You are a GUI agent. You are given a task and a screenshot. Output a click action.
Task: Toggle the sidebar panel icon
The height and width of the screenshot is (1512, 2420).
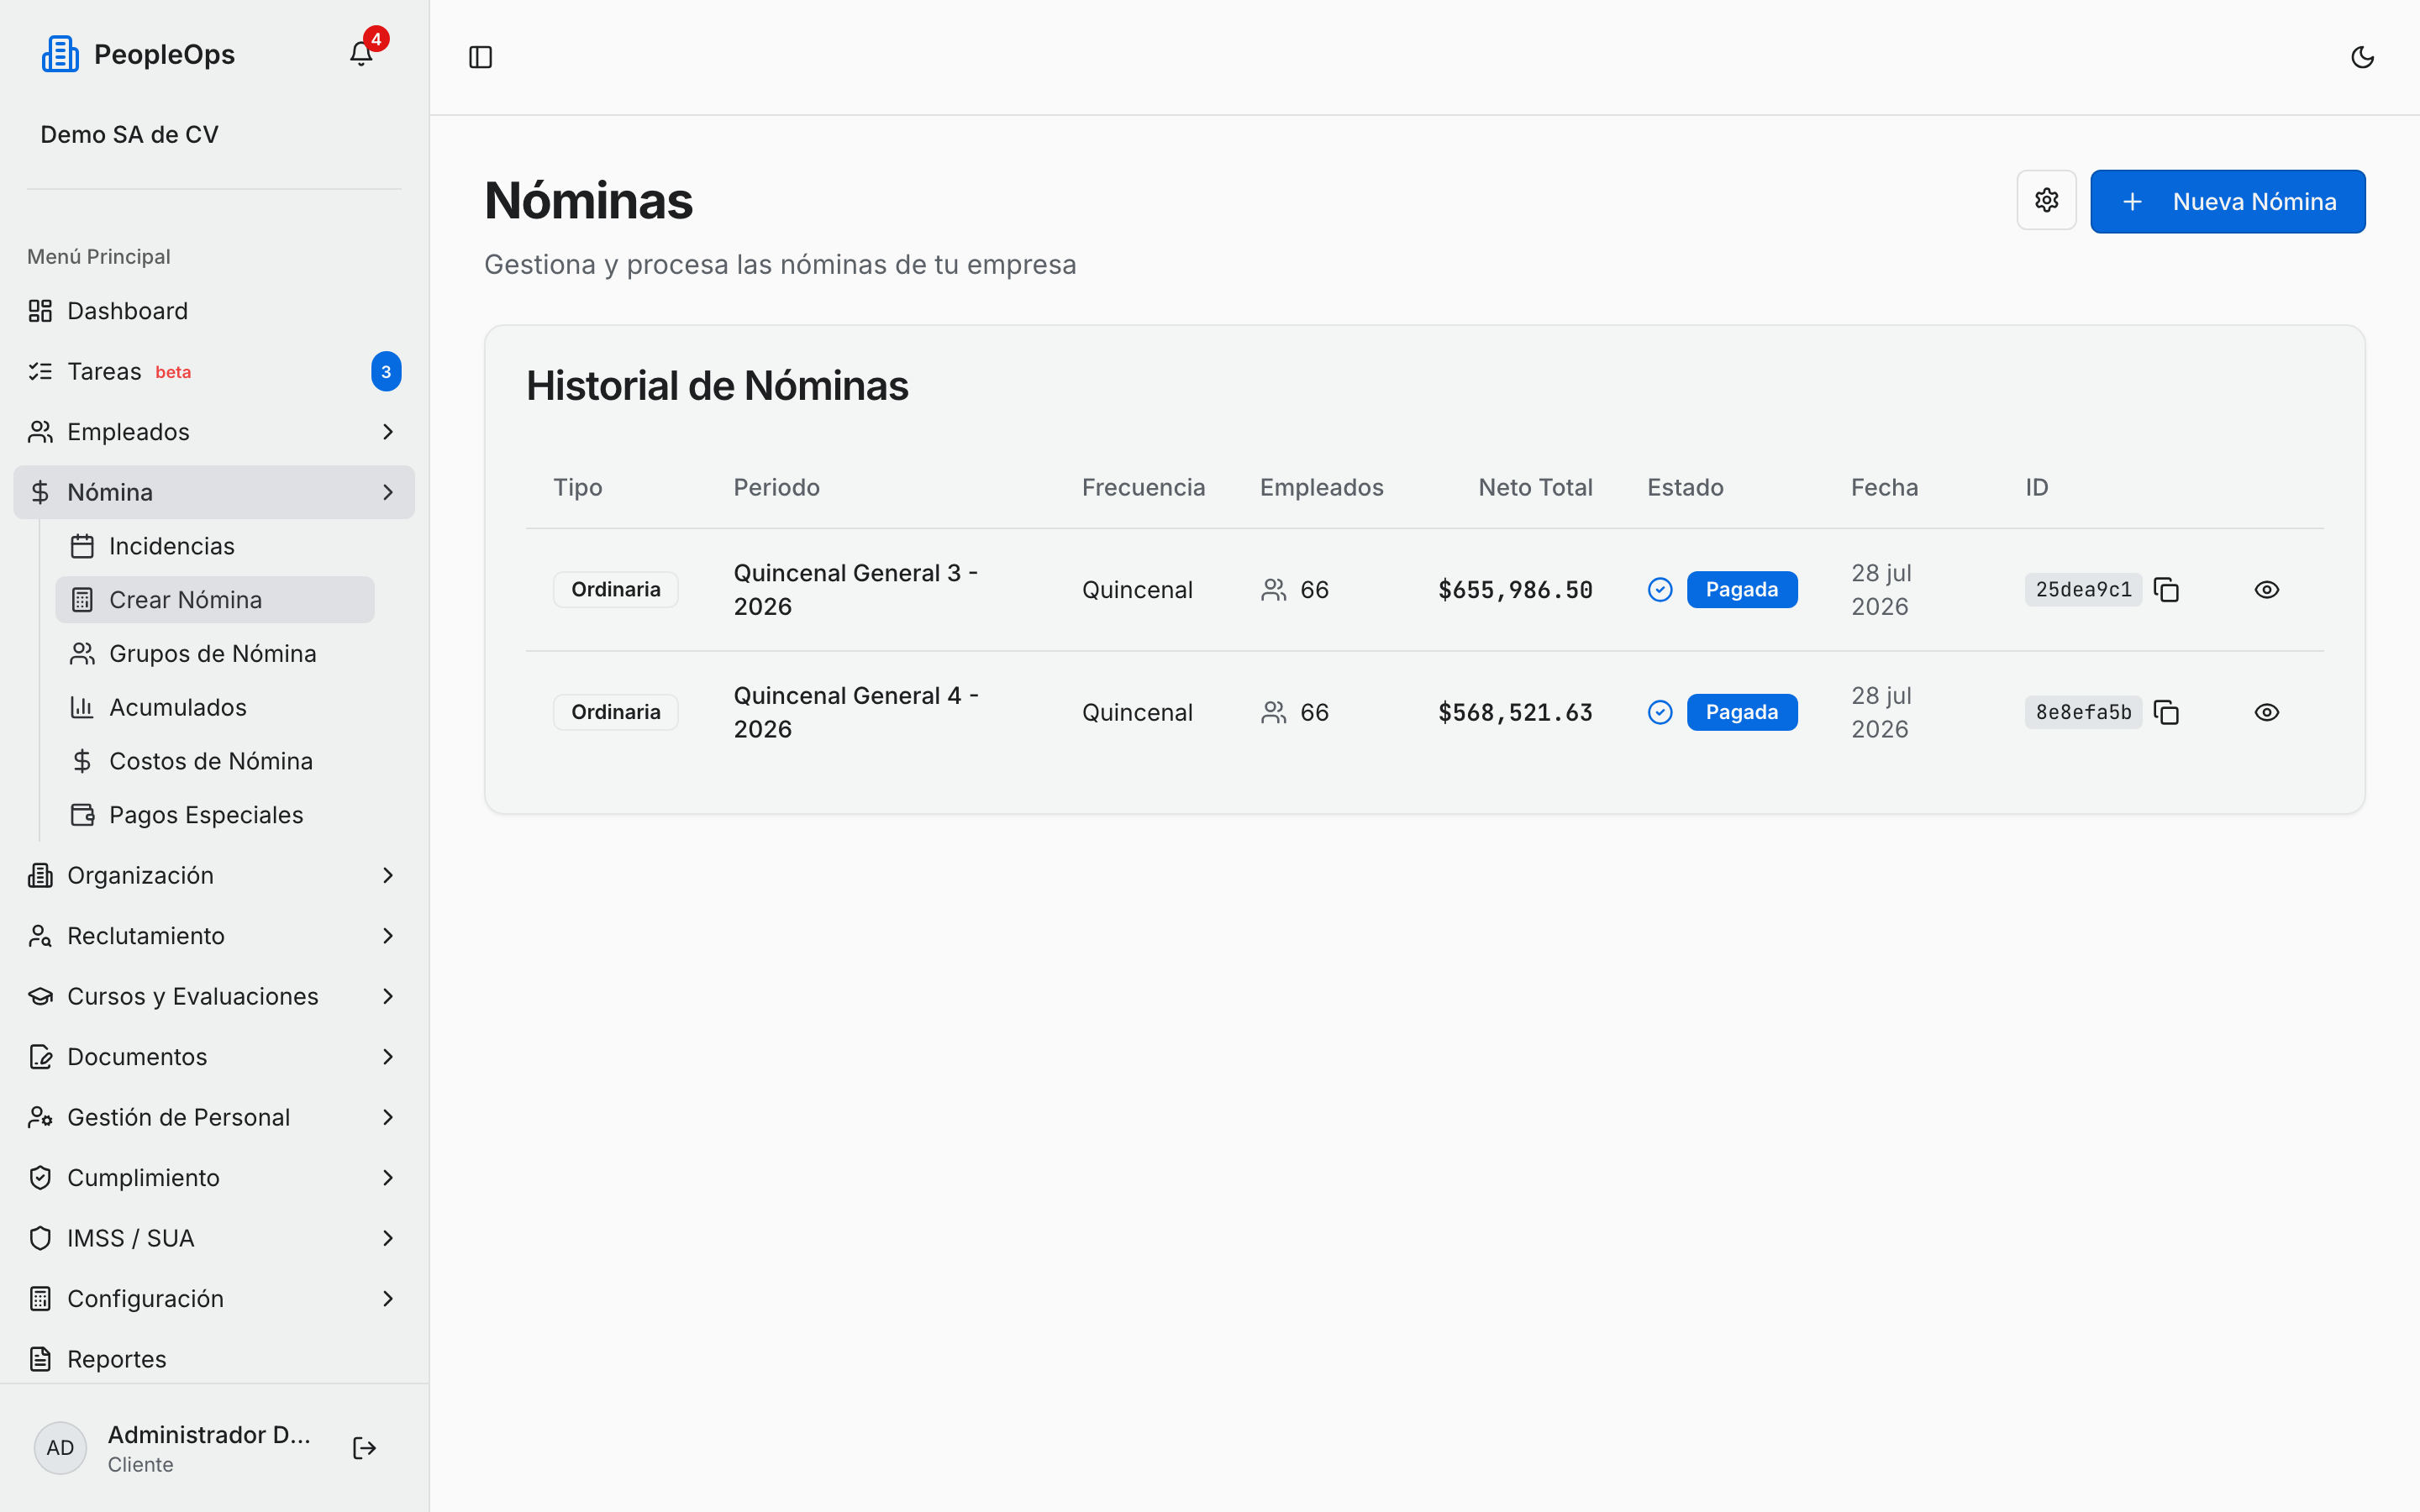[481, 57]
